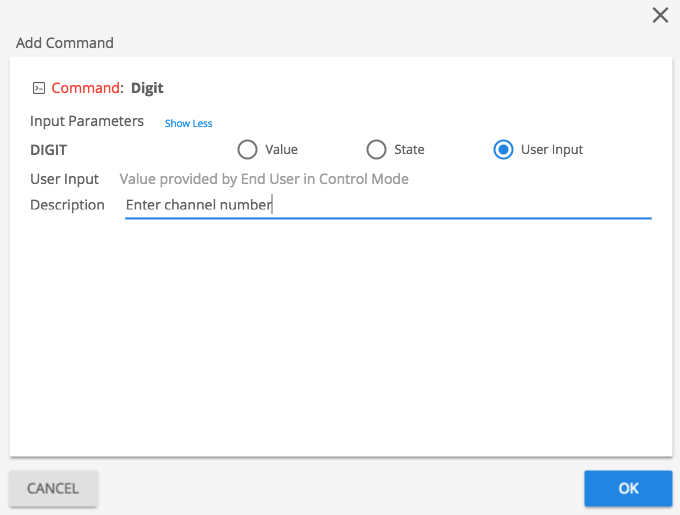Select the User Input radio button circle
Viewport: 680px width, 515px height.
click(503, 150)
